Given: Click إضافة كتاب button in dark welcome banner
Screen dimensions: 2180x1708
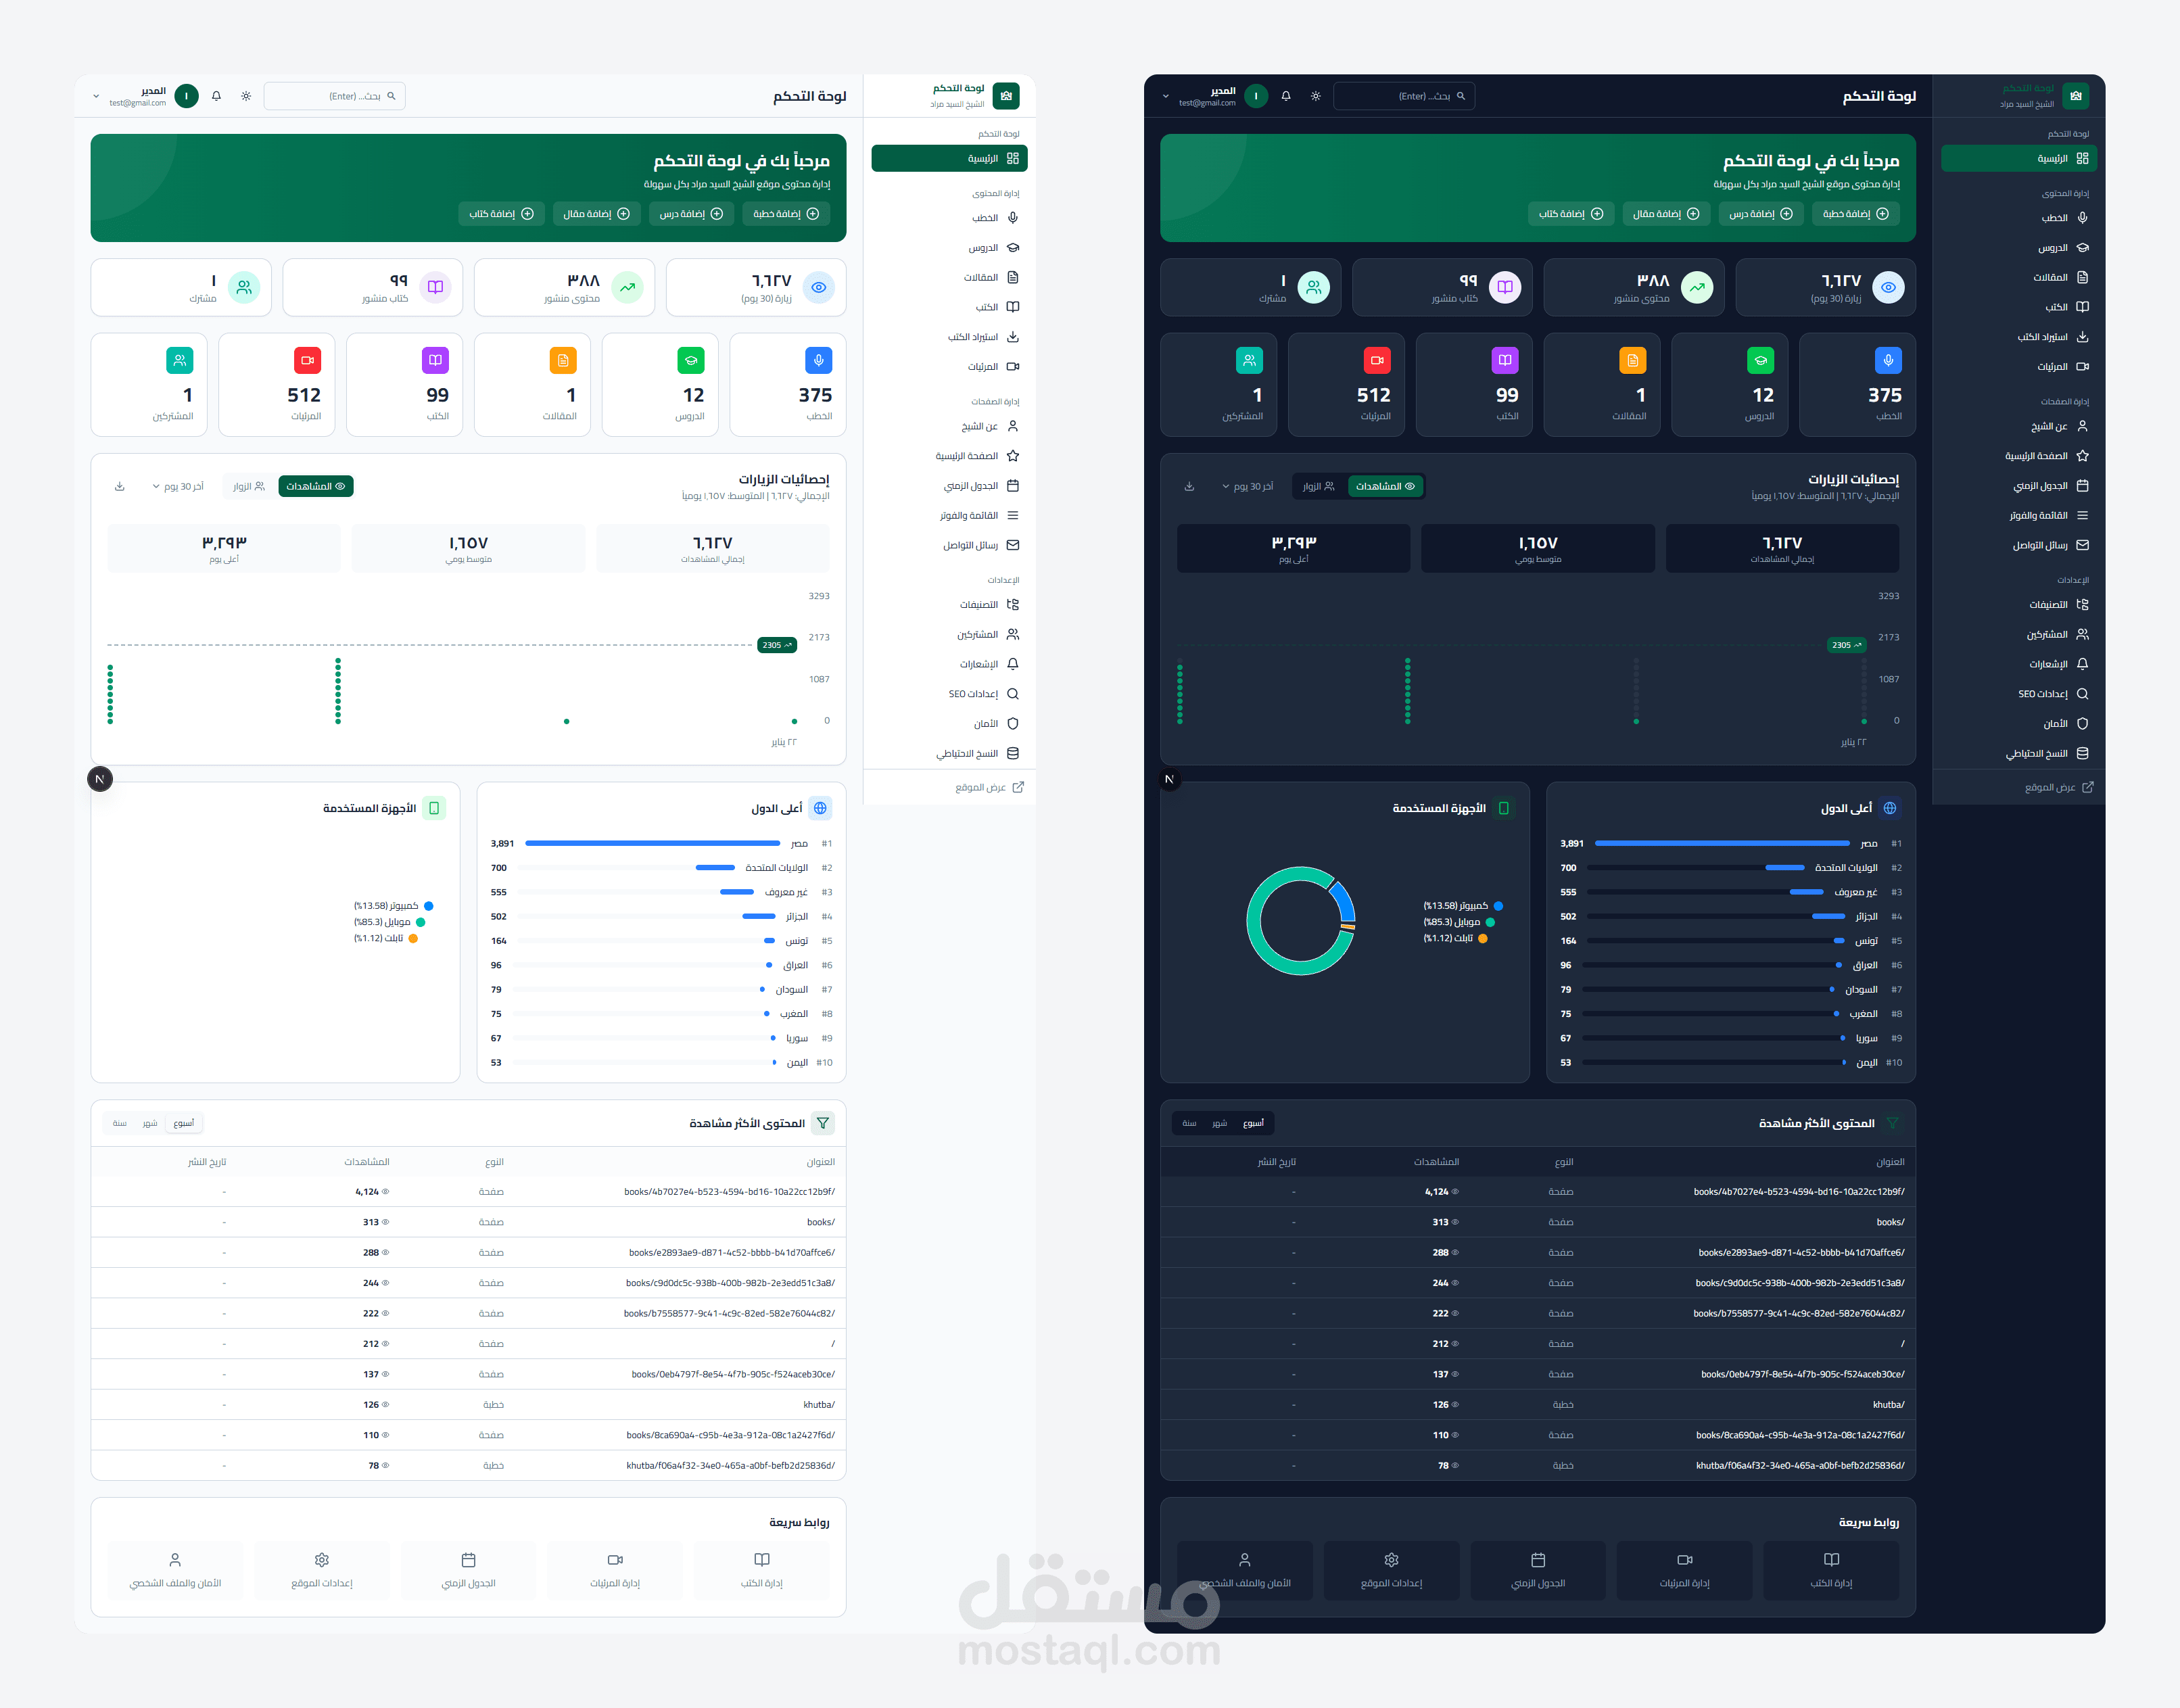Looking at the screenshot, I should (1571, 214).
